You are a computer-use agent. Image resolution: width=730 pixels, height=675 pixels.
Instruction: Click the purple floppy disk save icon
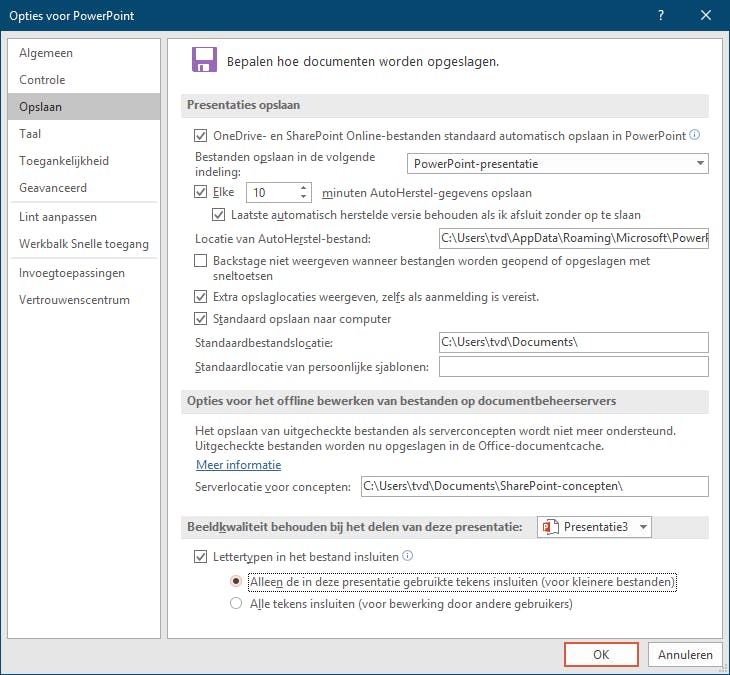point(204,60)
